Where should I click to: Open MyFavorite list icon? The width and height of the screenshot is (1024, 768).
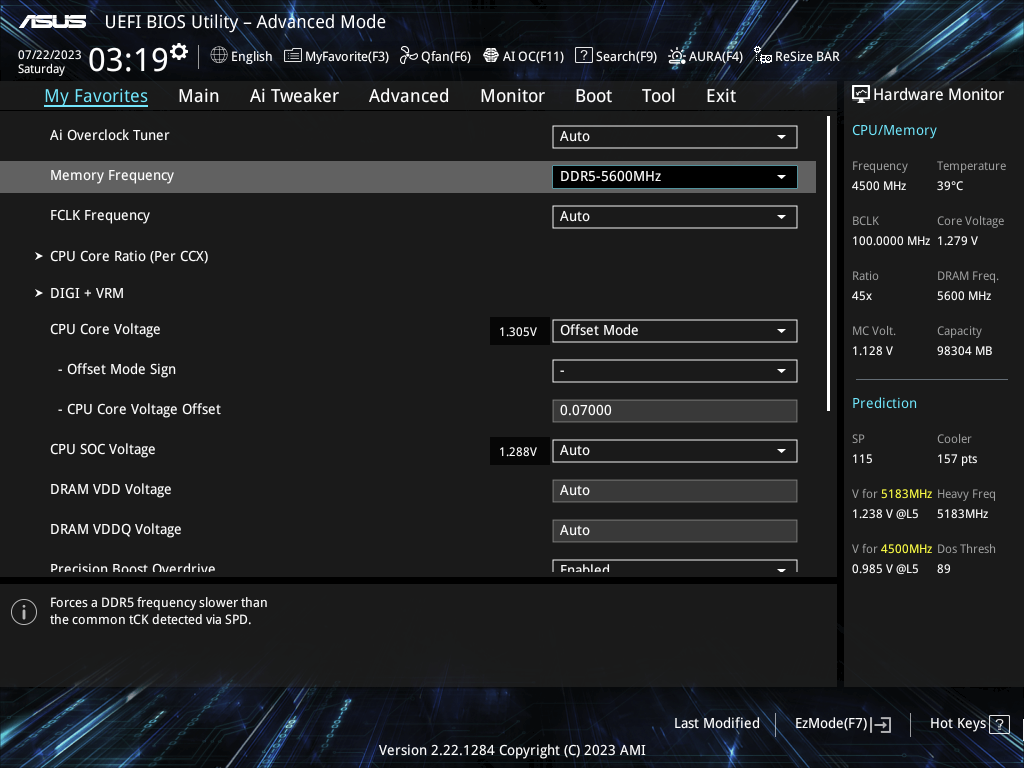pos(293,56)
